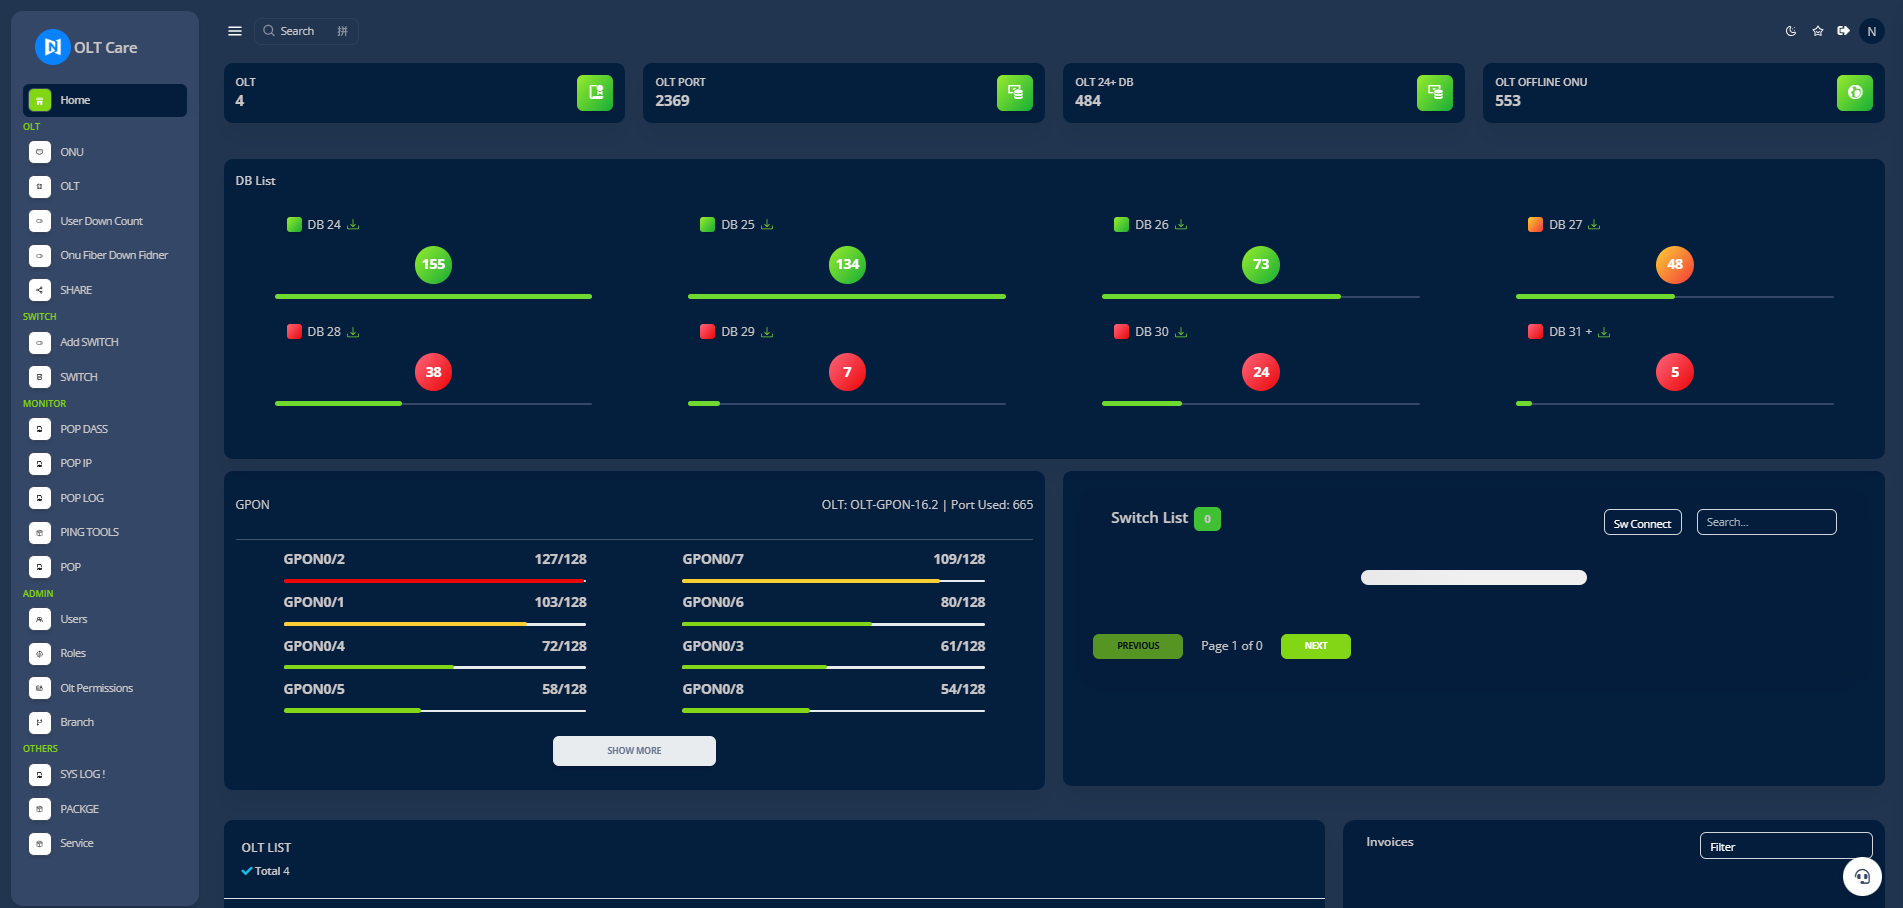This screenshot has width=1903, height=908.
Task: Click the red status square beside DB 28
Action: (x=292, y=331)
